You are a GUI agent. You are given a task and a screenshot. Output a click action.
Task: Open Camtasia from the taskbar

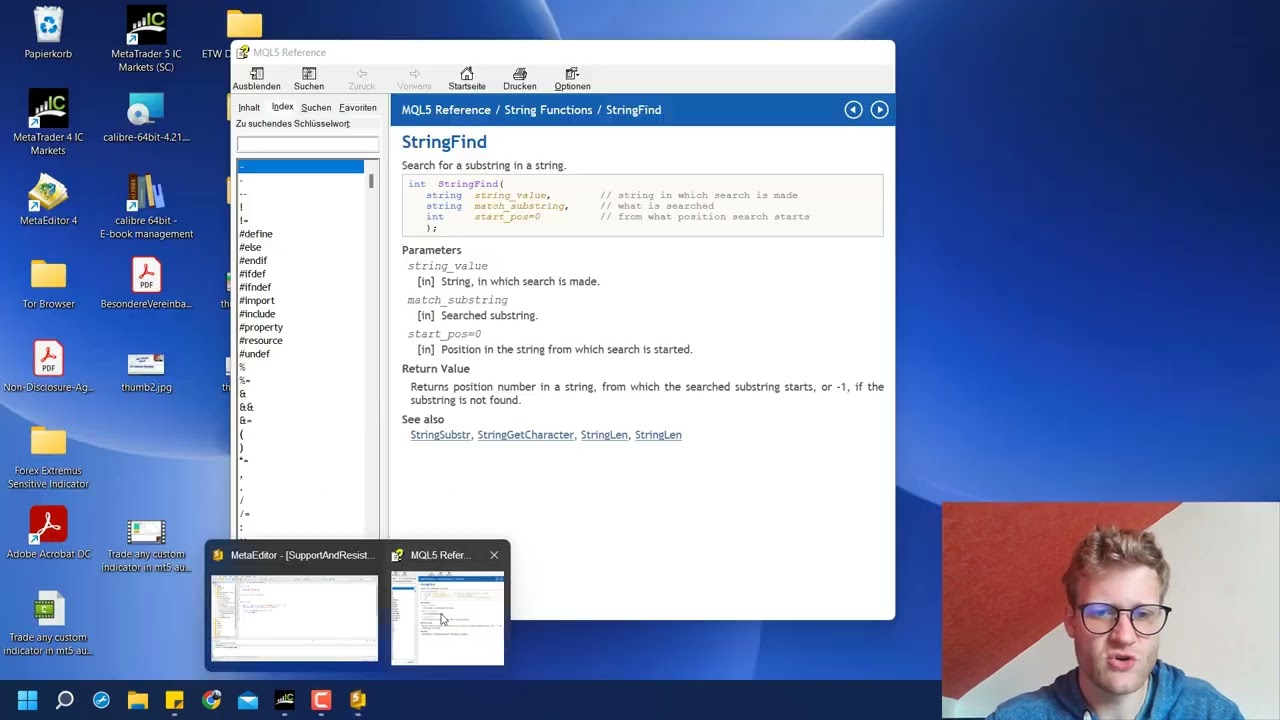pos(321,700)
